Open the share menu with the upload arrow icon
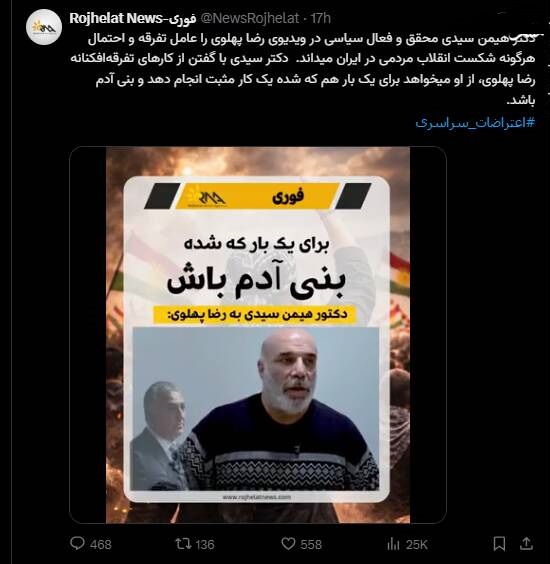550x564 pixels. pos(526,543)
